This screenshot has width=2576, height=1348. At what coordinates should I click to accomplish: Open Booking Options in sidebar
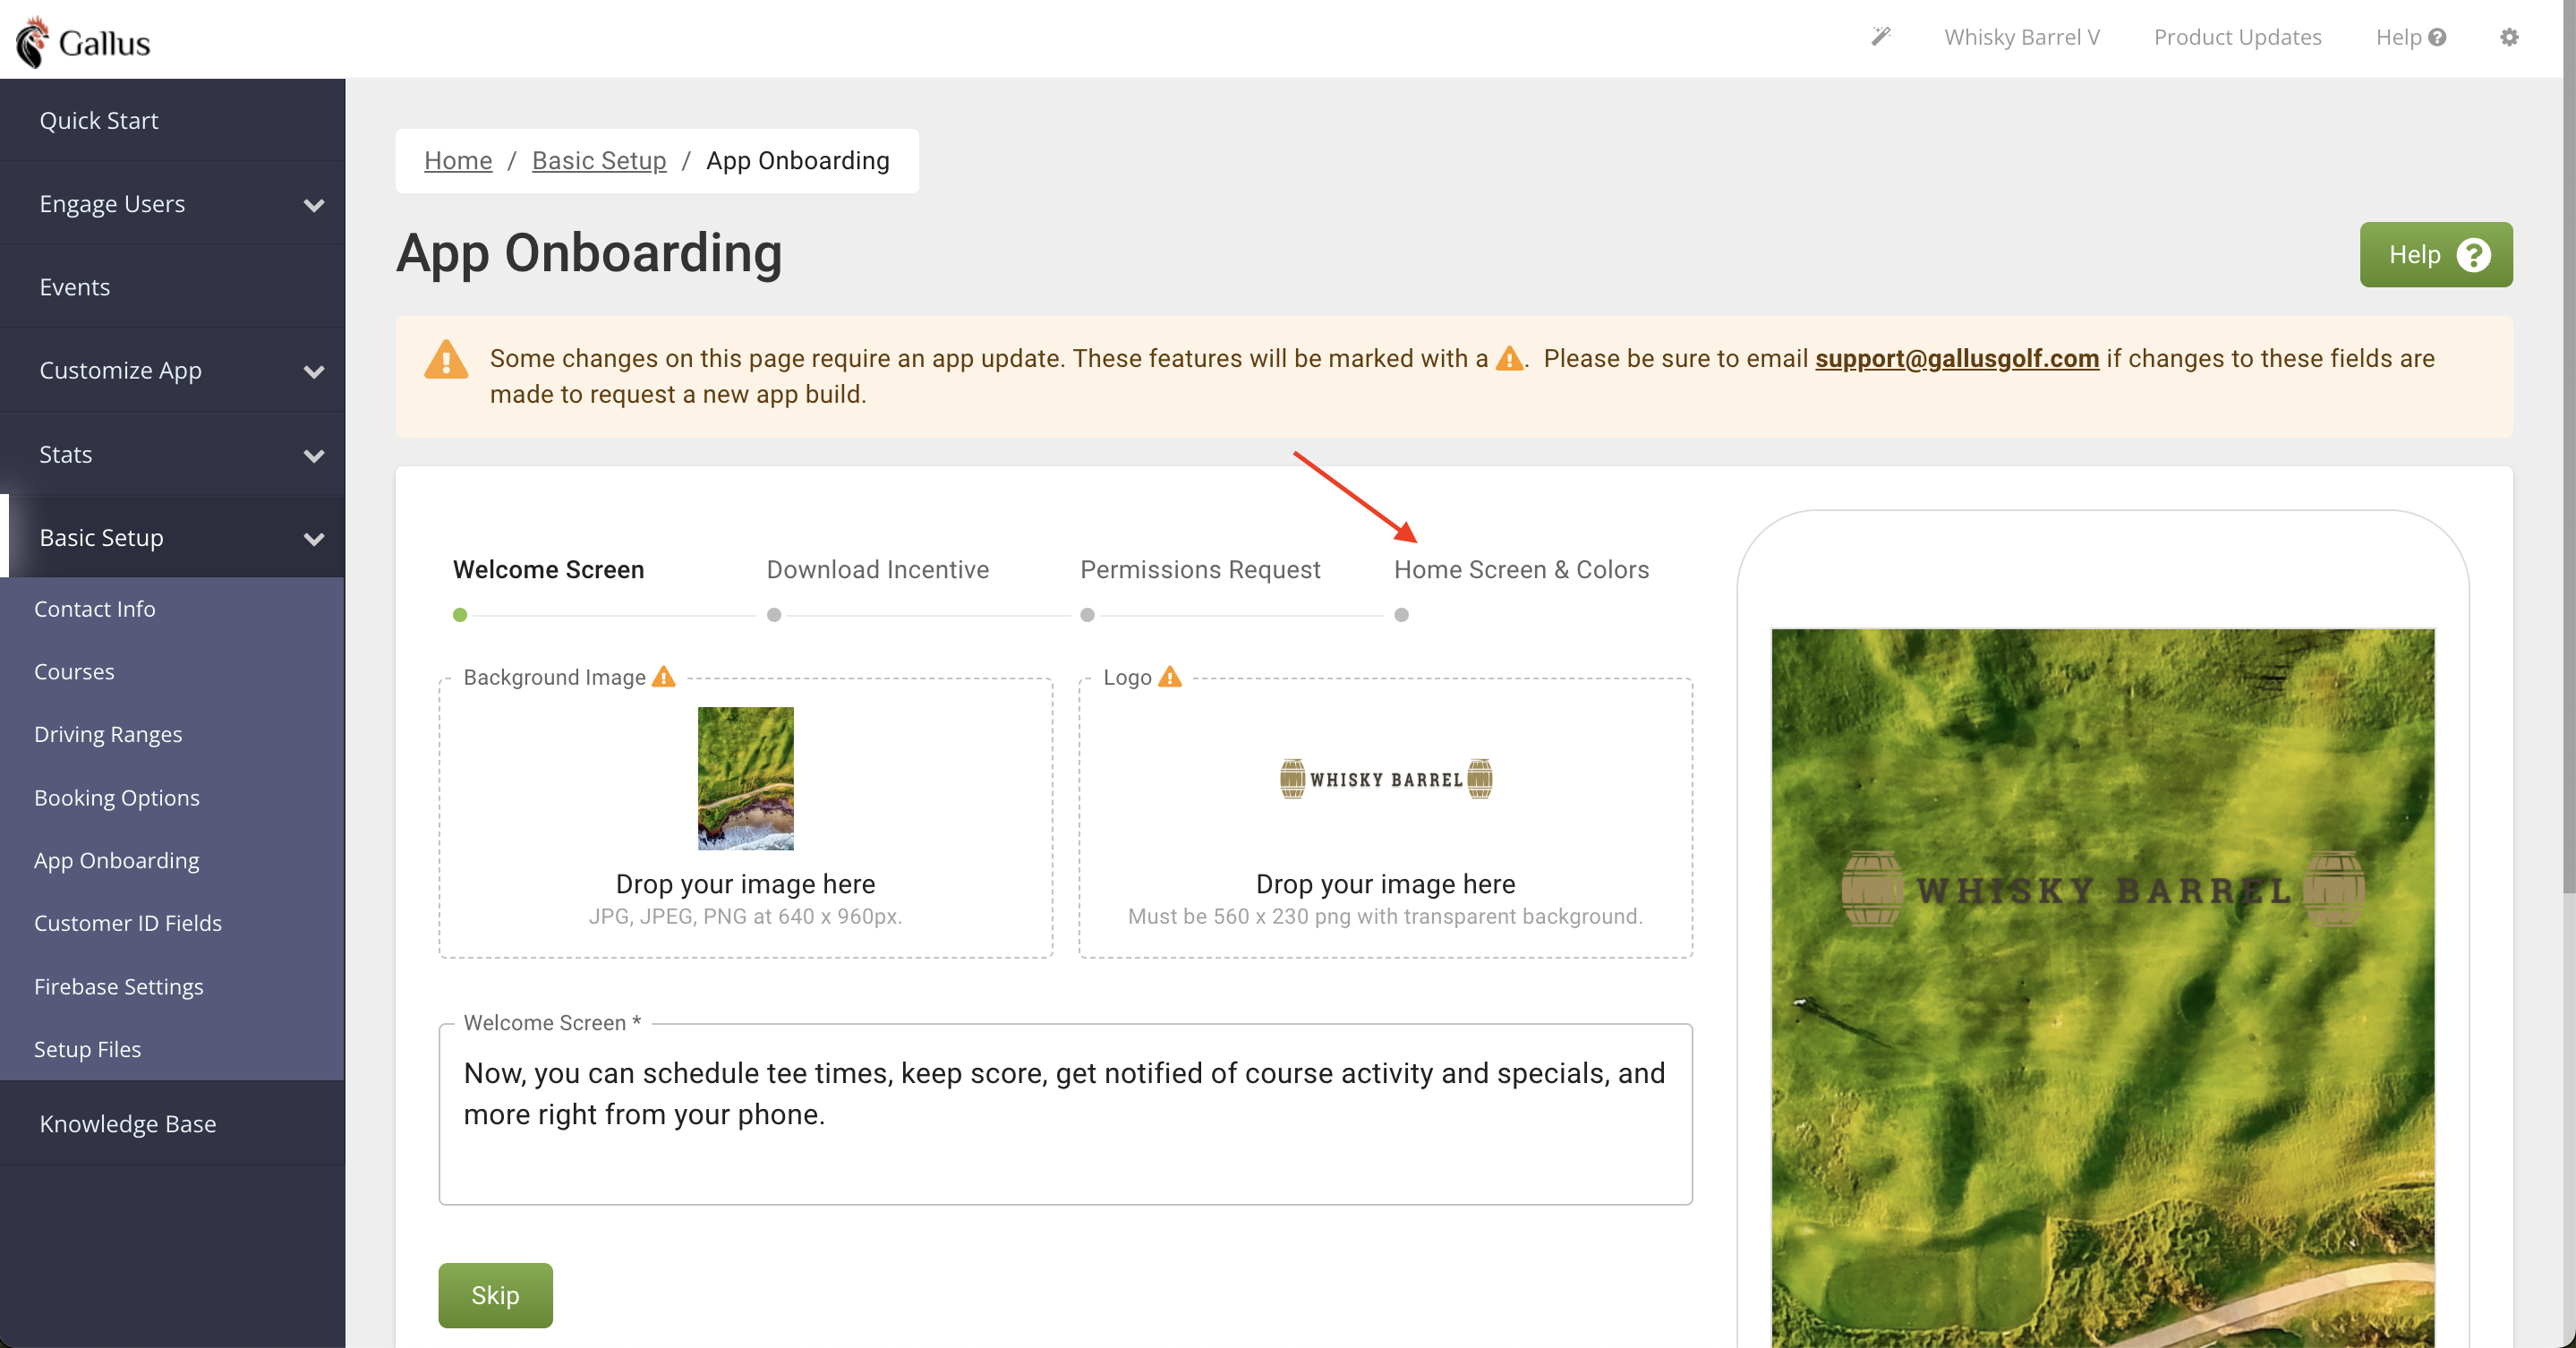pos(172,797)
